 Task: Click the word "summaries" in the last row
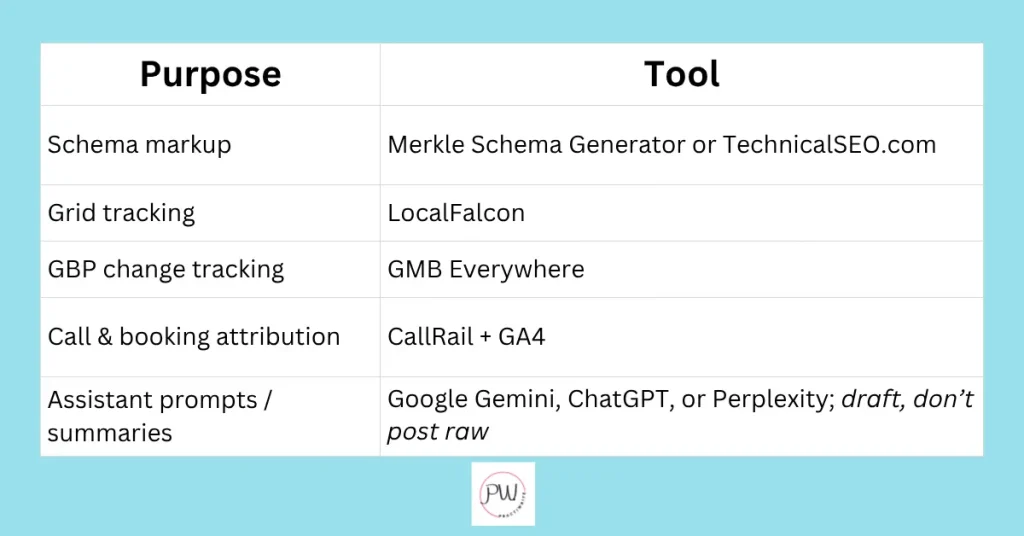(110, 433)
